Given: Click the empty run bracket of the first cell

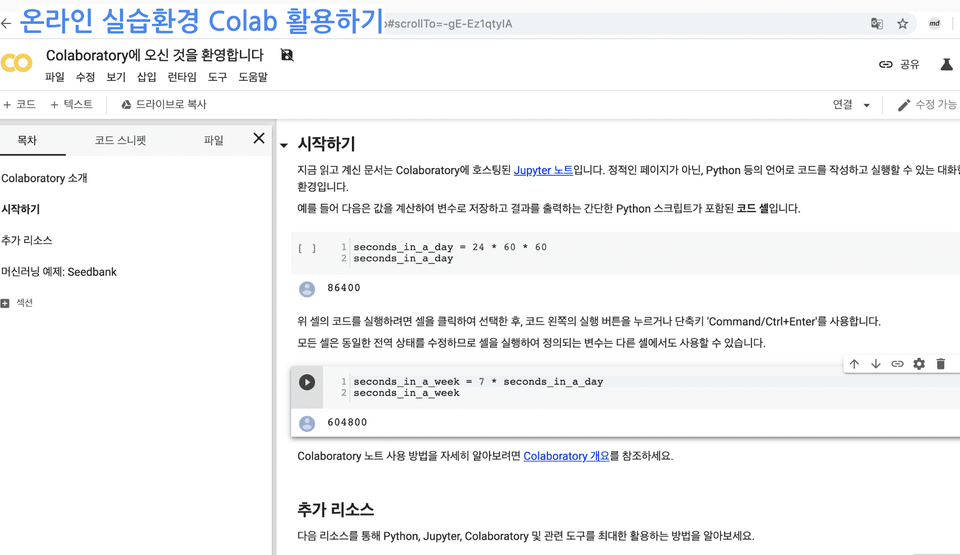Looking at the screenshot, I should point(307,248).
